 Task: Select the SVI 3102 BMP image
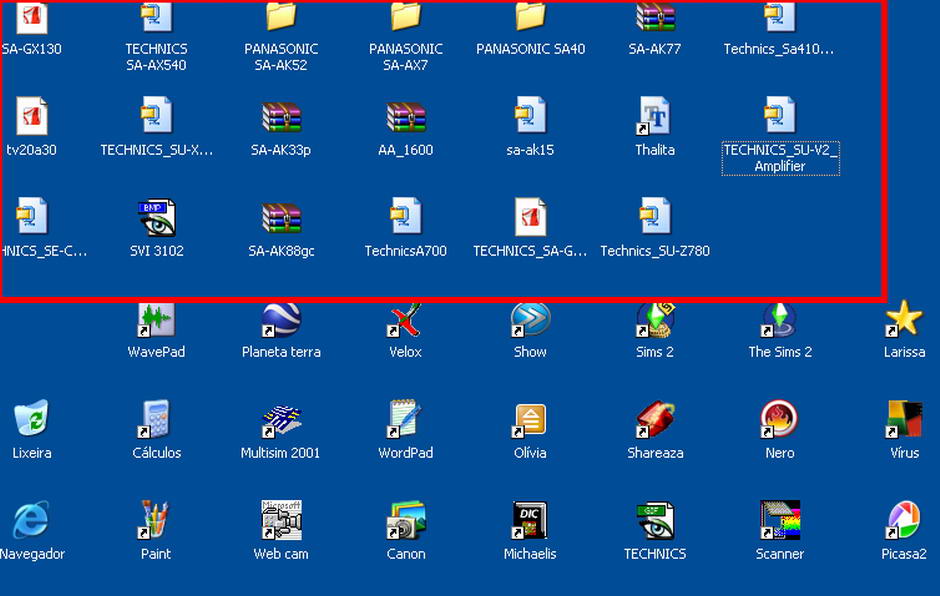[x=156, y=217]
